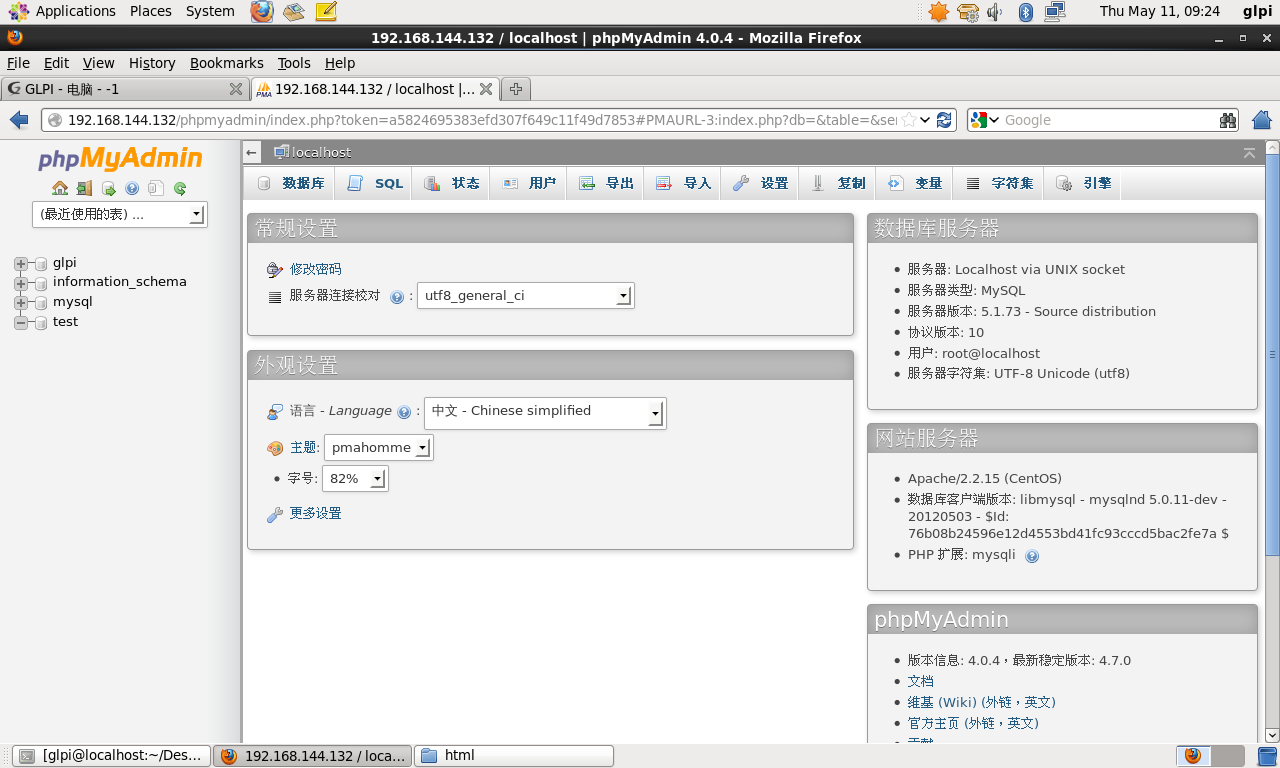The image size is (1280, 768).
Task: Open the 官方主页 official homepage link
Action: 973,723
